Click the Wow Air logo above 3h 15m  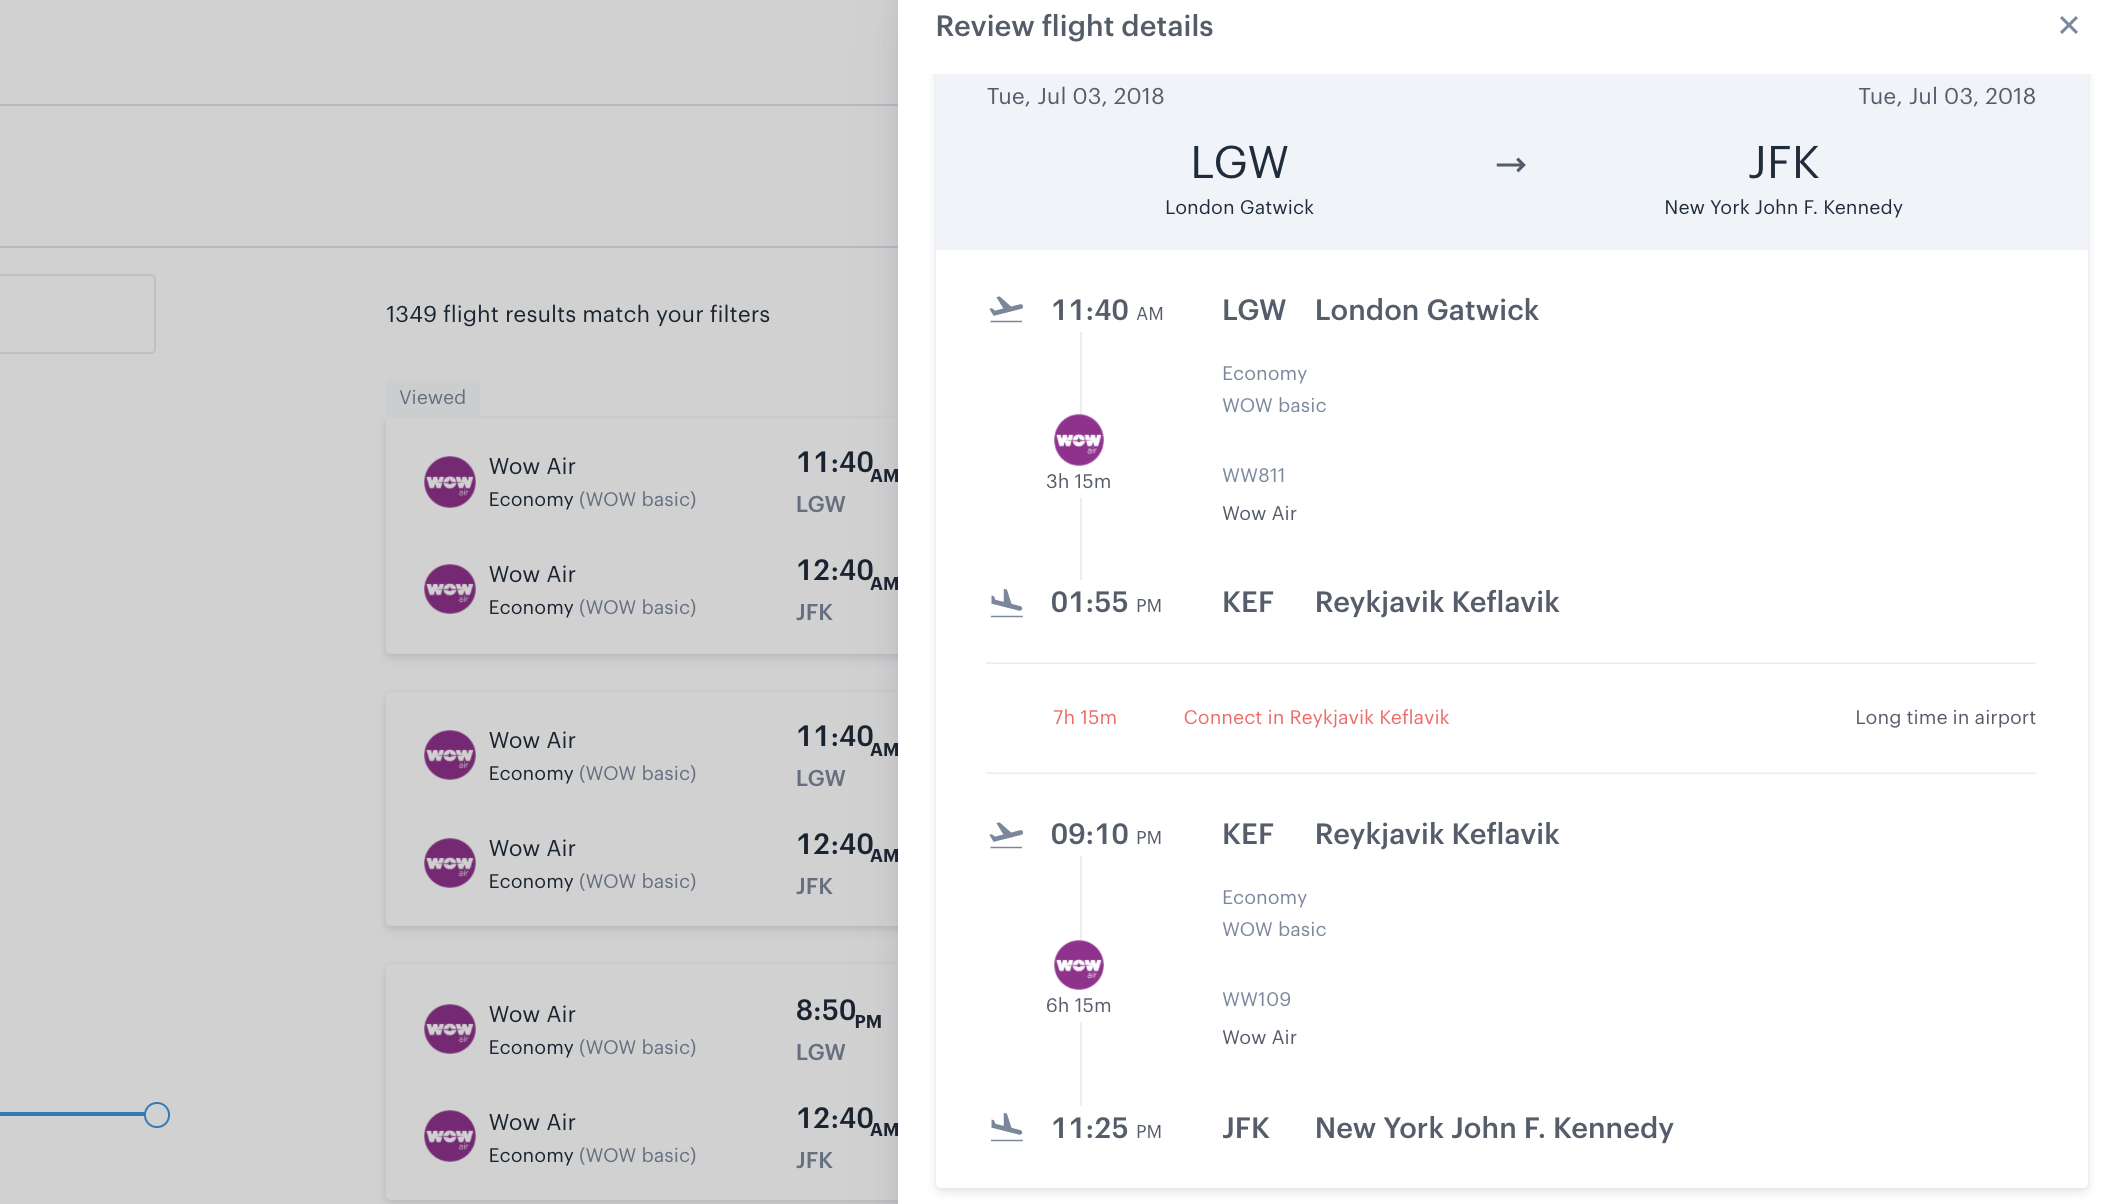(1079, 440)
